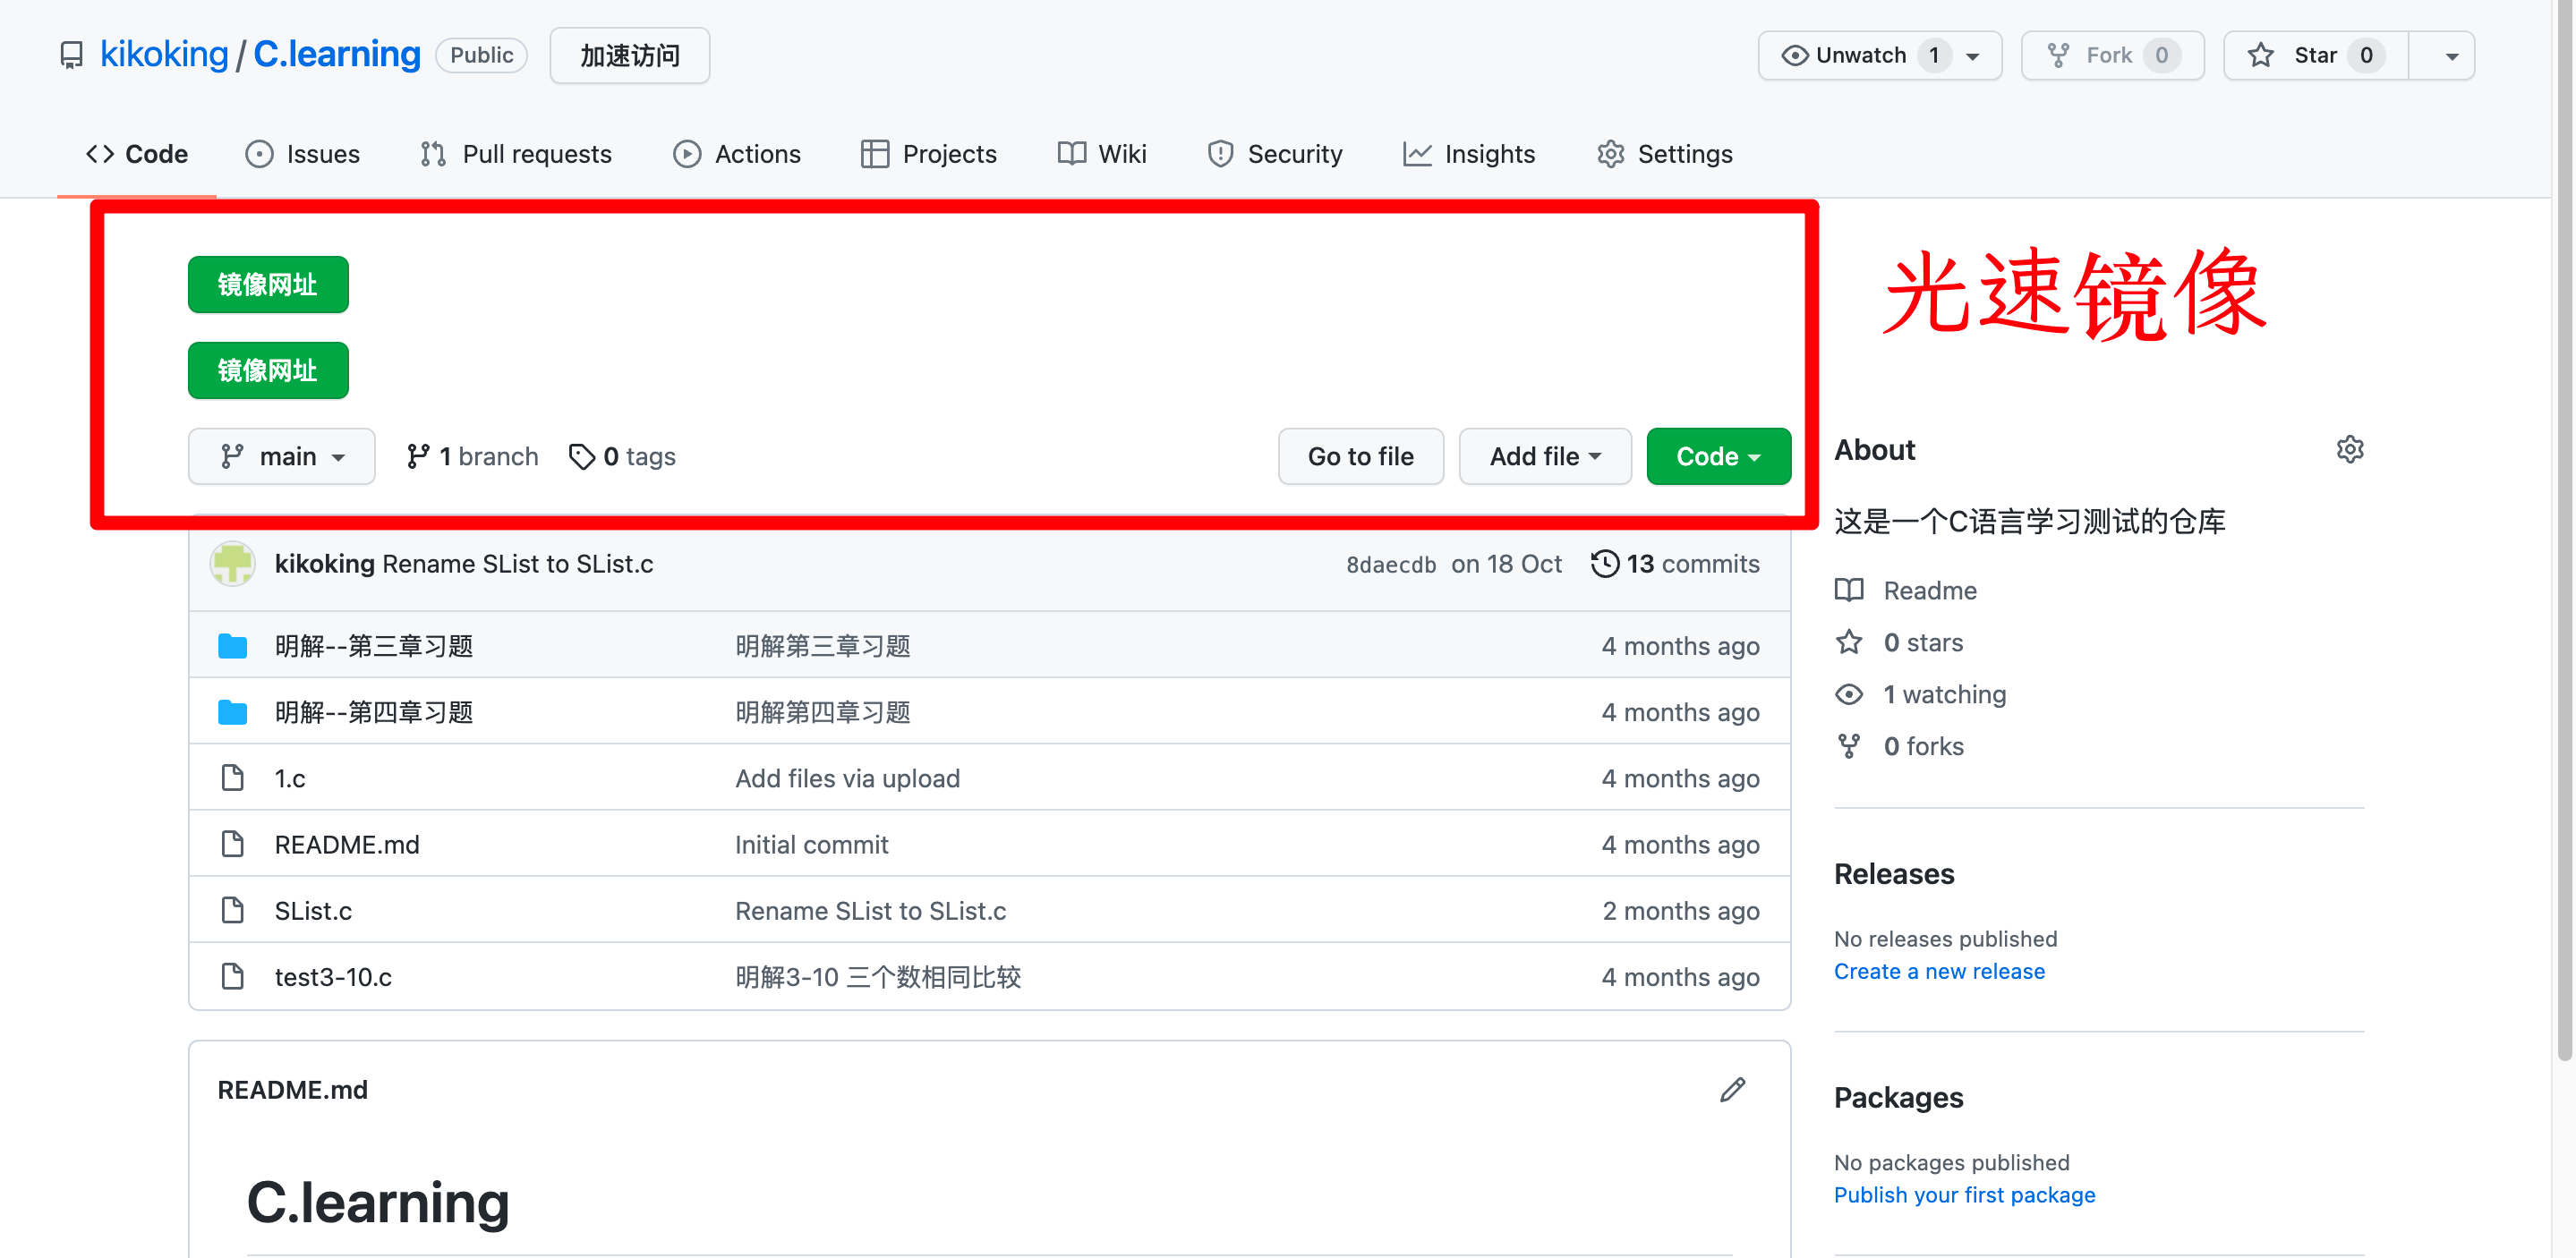
Task: Click the About section gear icon
Action: pos(2349,450)
